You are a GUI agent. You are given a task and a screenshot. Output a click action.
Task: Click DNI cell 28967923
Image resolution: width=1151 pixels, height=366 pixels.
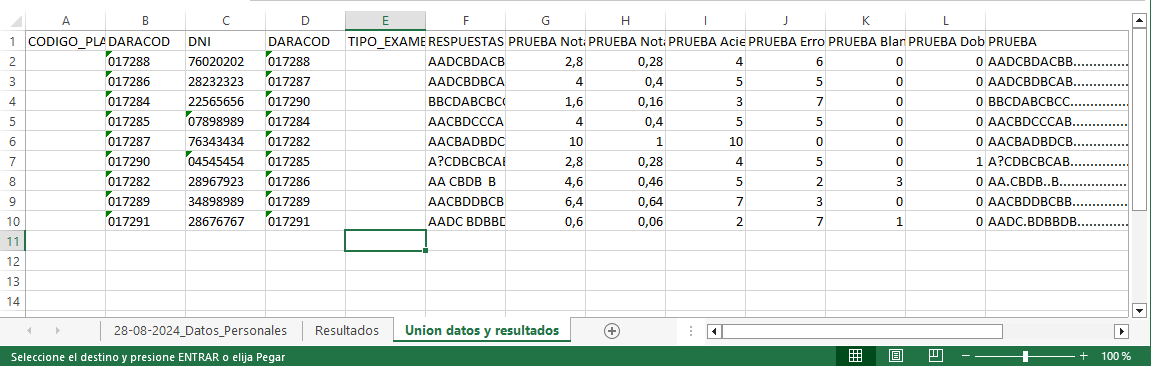tap(225, 181)
